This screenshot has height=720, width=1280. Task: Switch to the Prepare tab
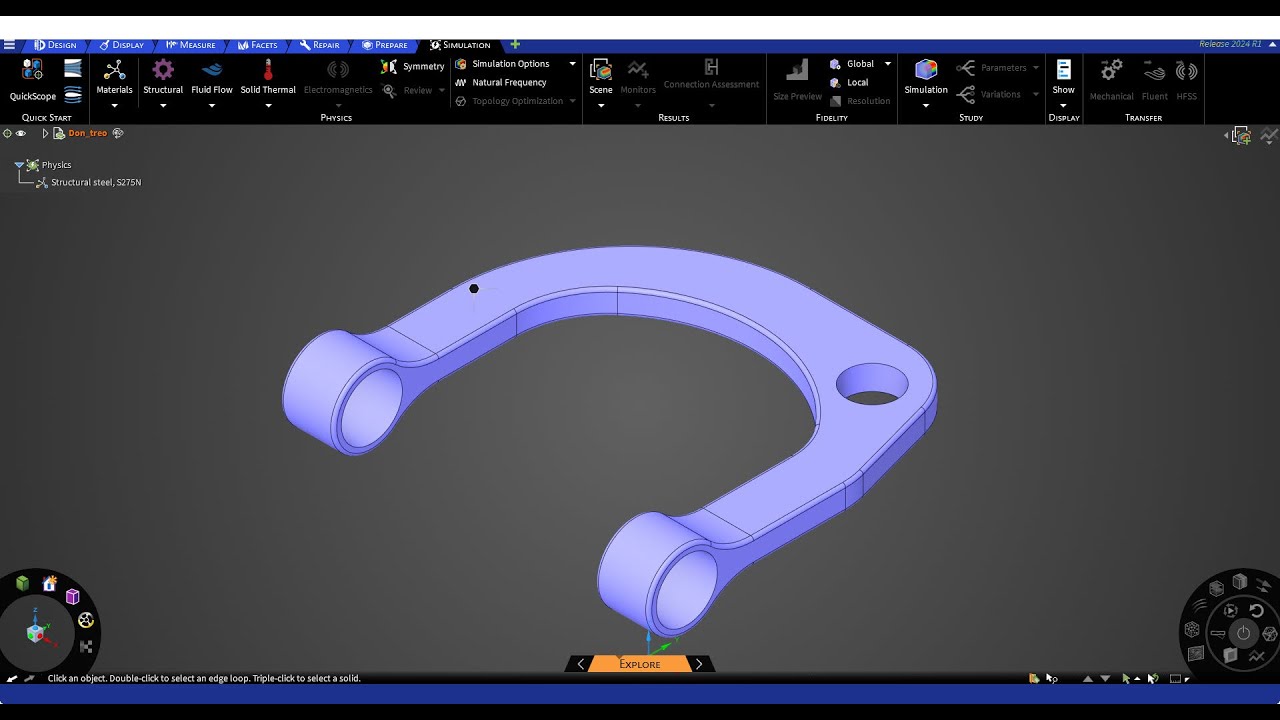click(x=385, y=45)
